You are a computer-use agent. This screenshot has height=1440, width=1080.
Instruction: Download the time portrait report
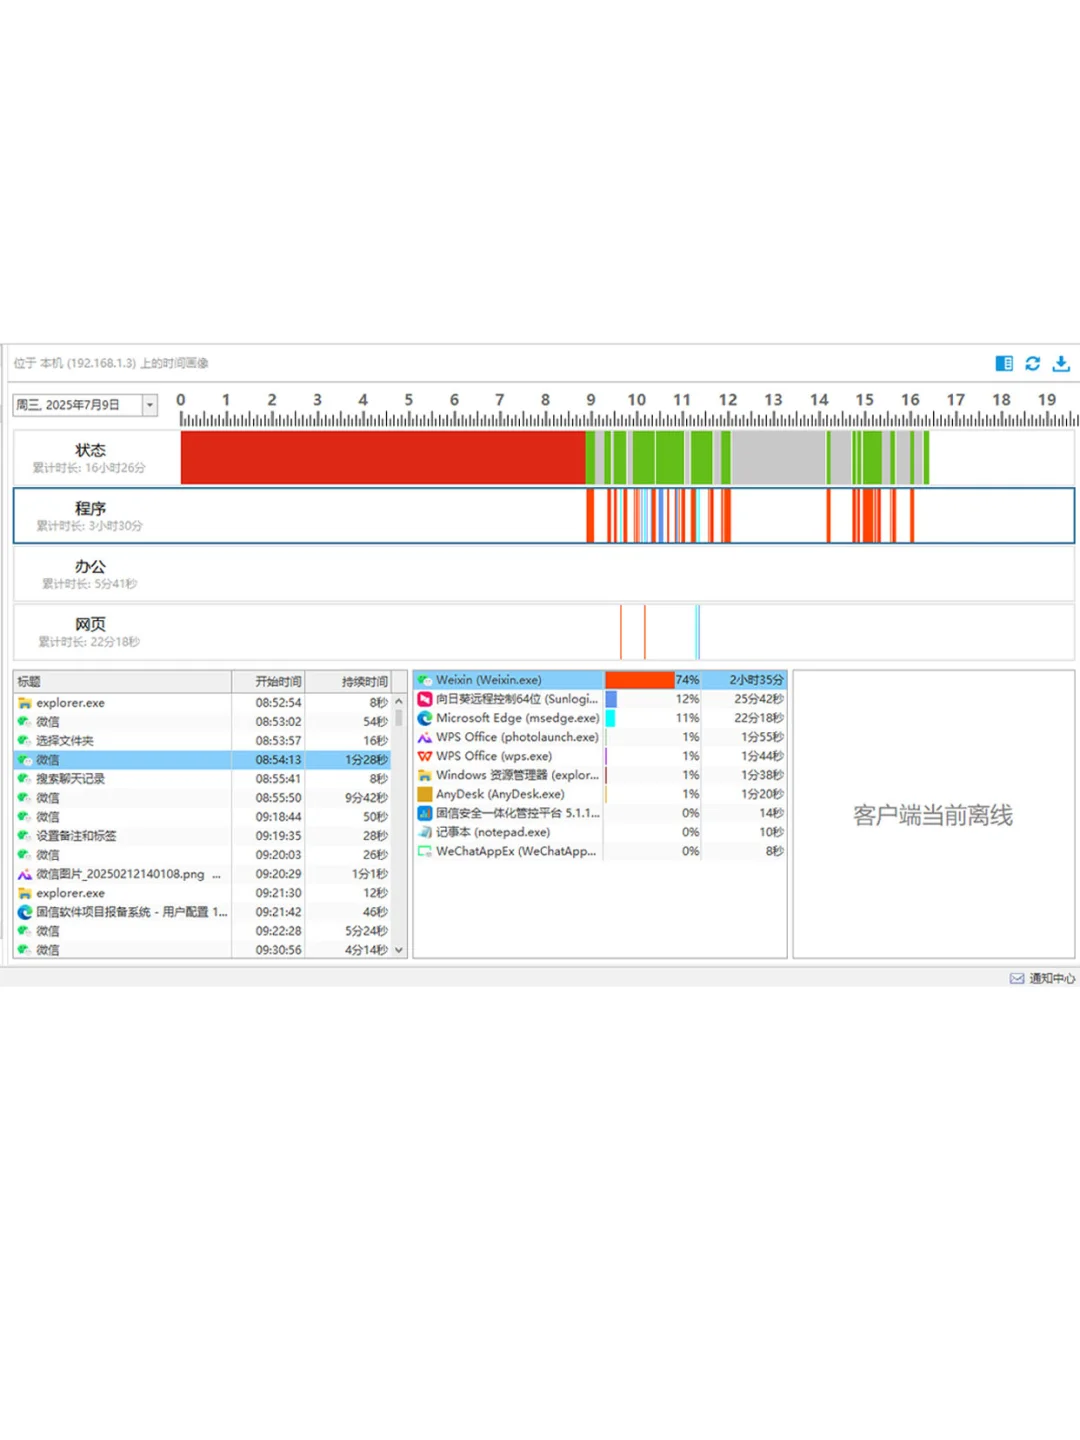point(1061,363)
